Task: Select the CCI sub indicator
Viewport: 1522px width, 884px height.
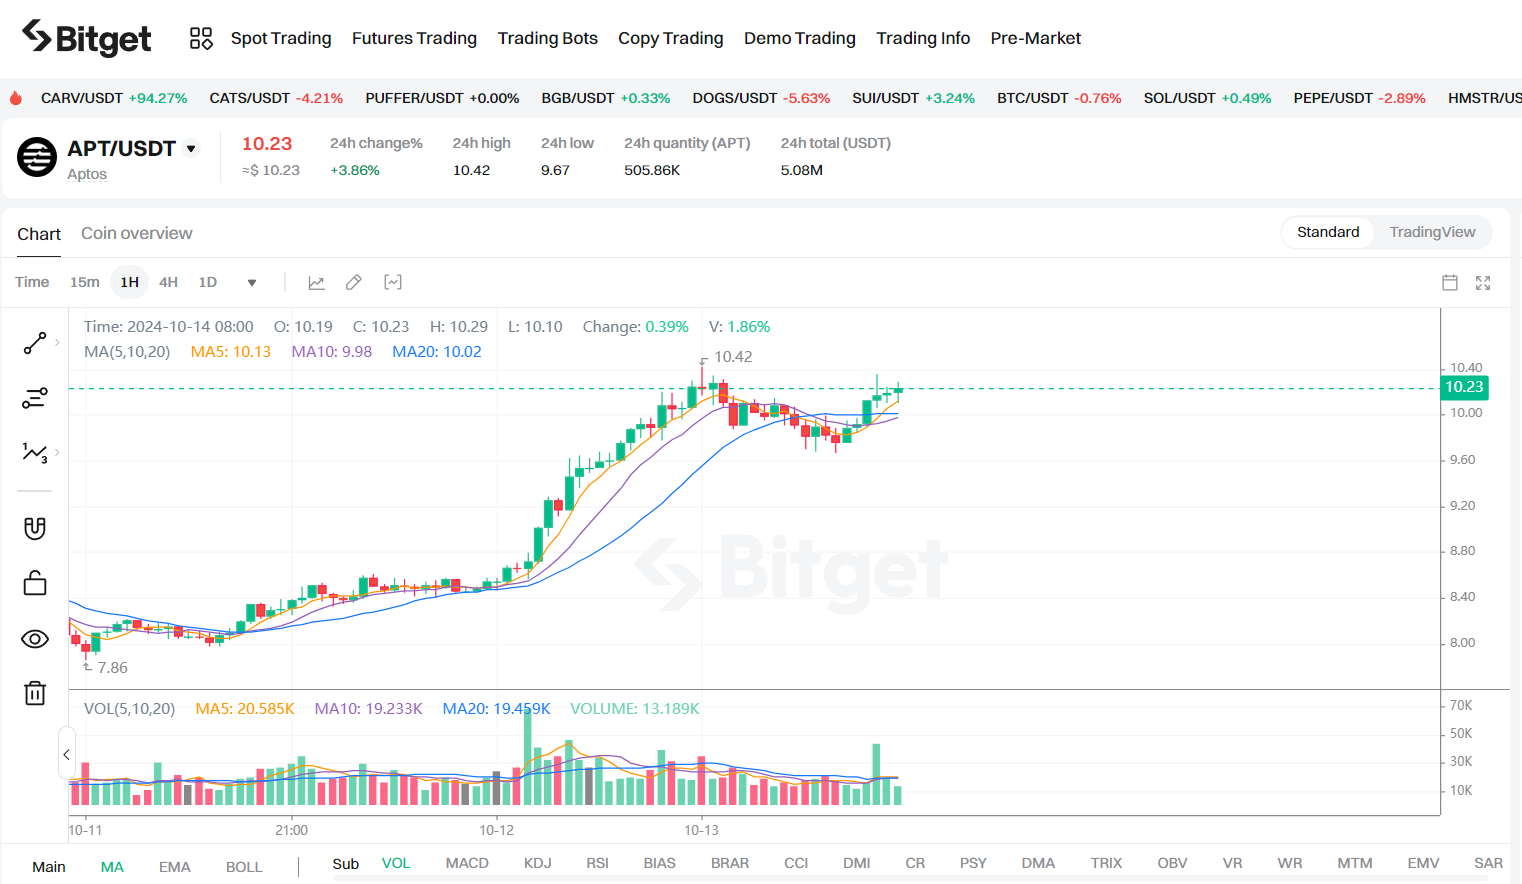Action: (x=796, y=863)
